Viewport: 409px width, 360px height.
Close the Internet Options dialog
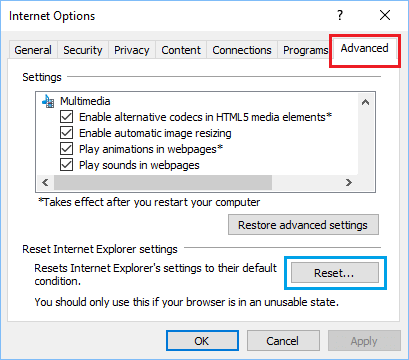coord(385,15)
